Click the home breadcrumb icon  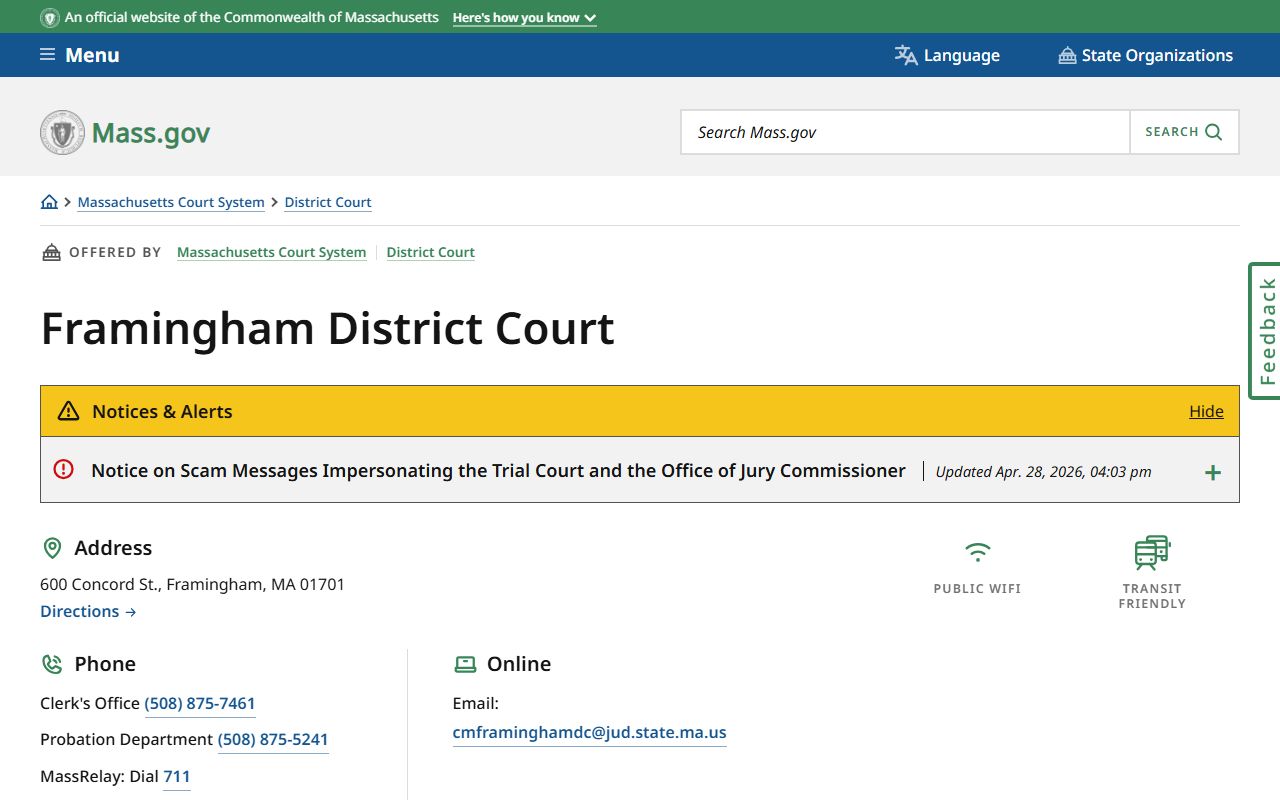pos(49,202)
